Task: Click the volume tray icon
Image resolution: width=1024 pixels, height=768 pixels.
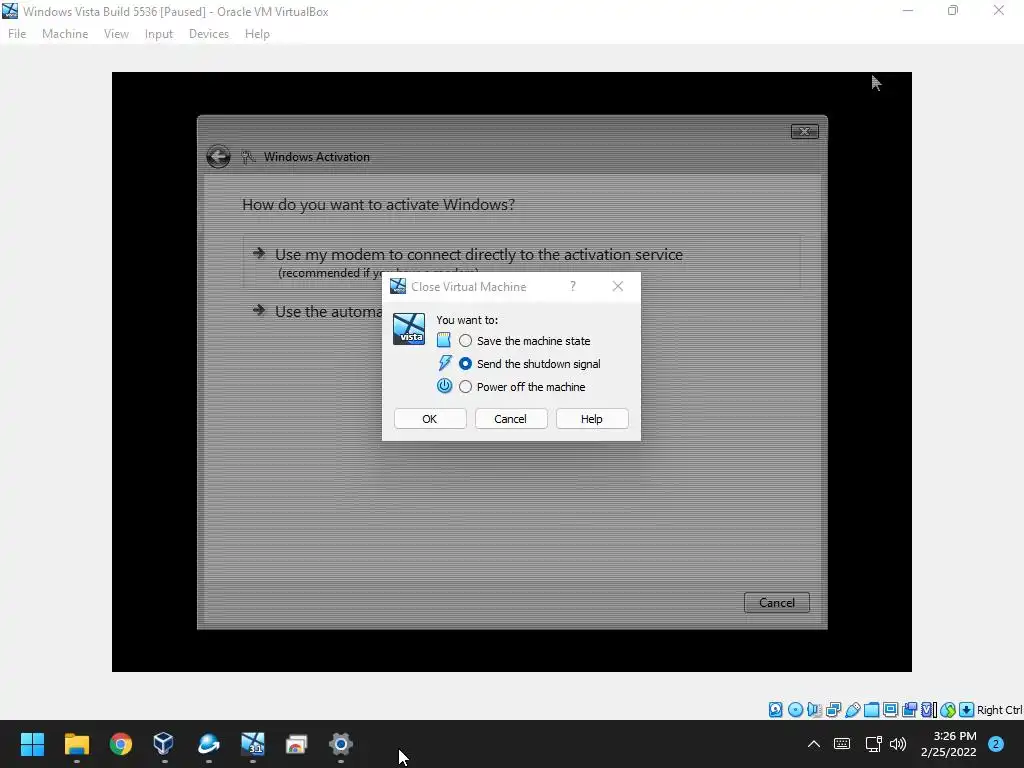Action: [899, 744]
